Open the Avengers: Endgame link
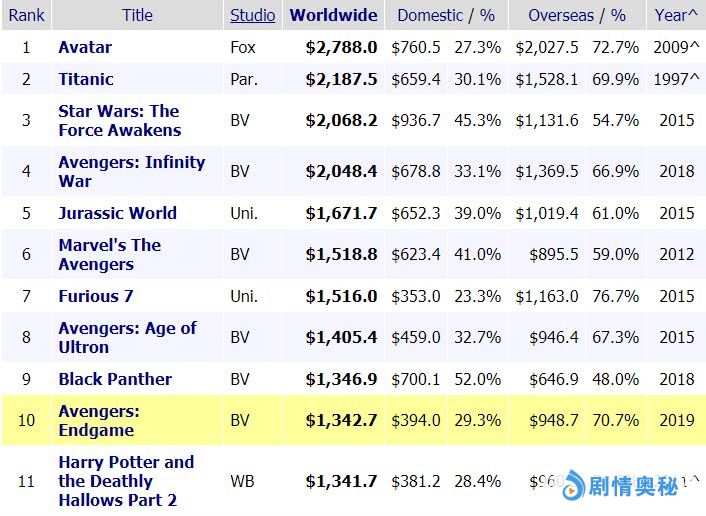706x516 pixels. point(99,421)
